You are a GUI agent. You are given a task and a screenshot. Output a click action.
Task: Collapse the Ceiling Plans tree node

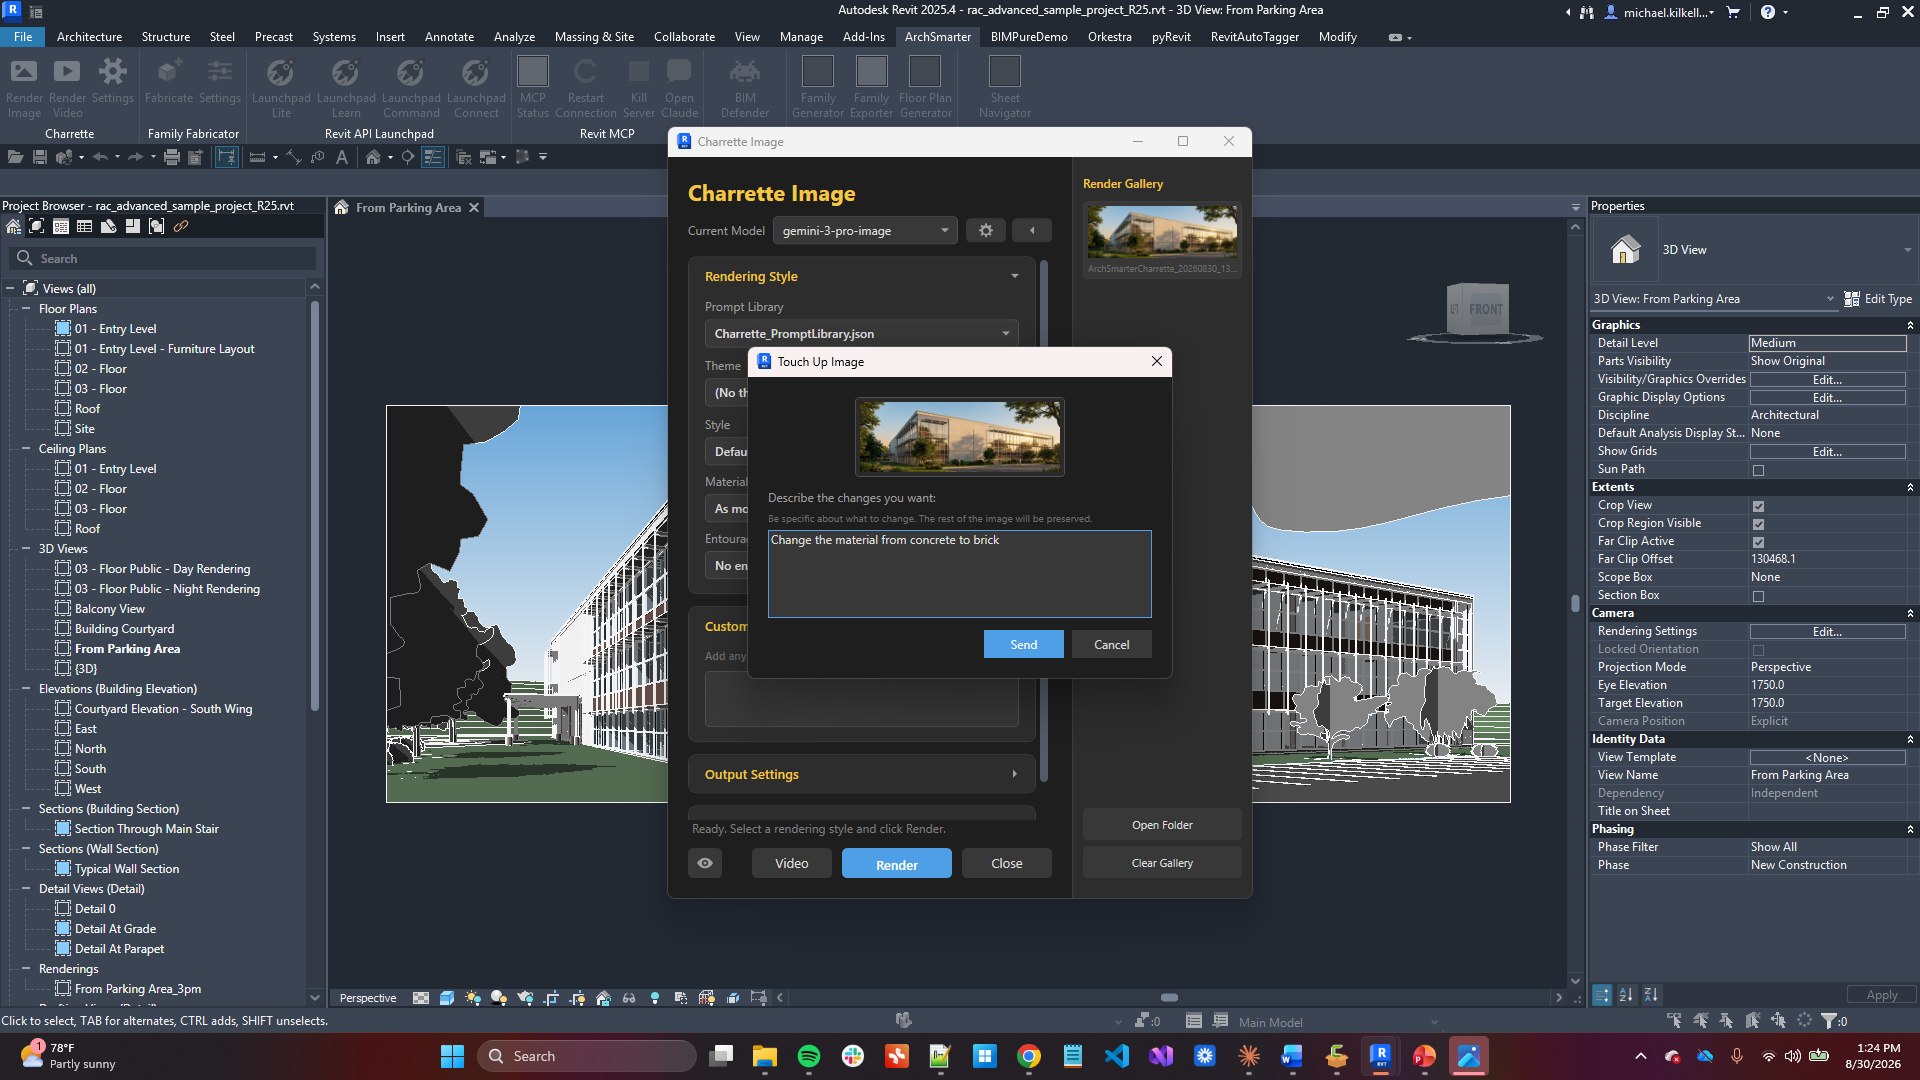[26, 449]
